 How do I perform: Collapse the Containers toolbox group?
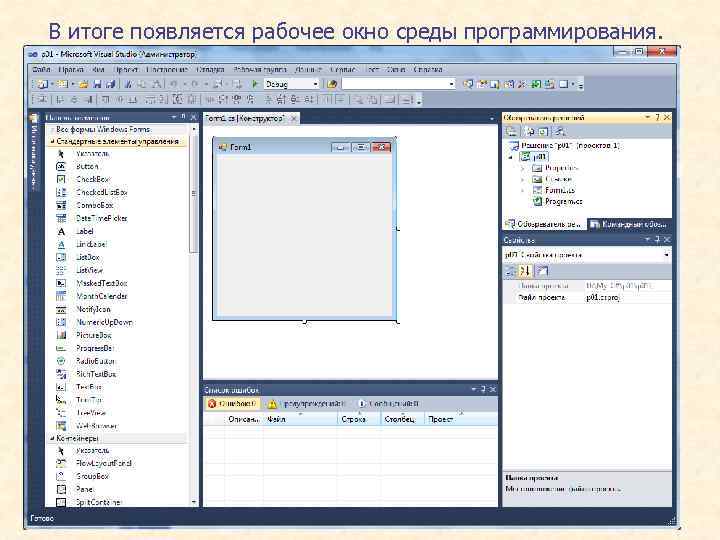pyautogui.click(x=52, y=439)
